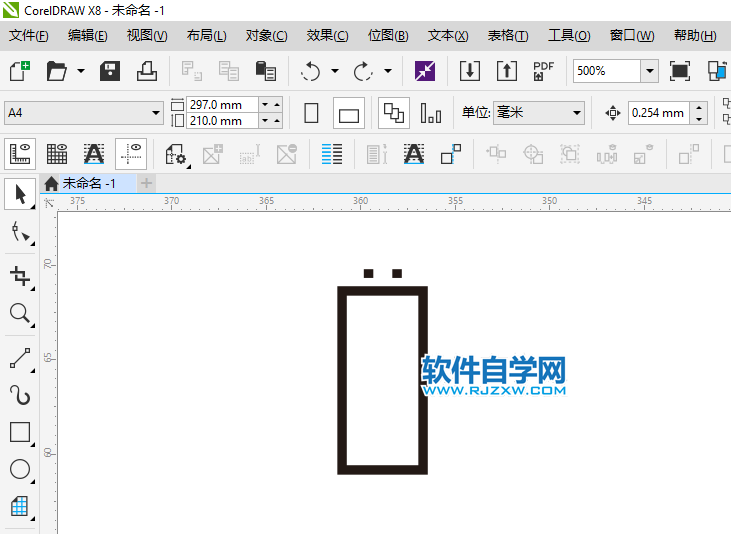Select the Ellipse tool
Screen dimensions: 731x534
(20, 469)
